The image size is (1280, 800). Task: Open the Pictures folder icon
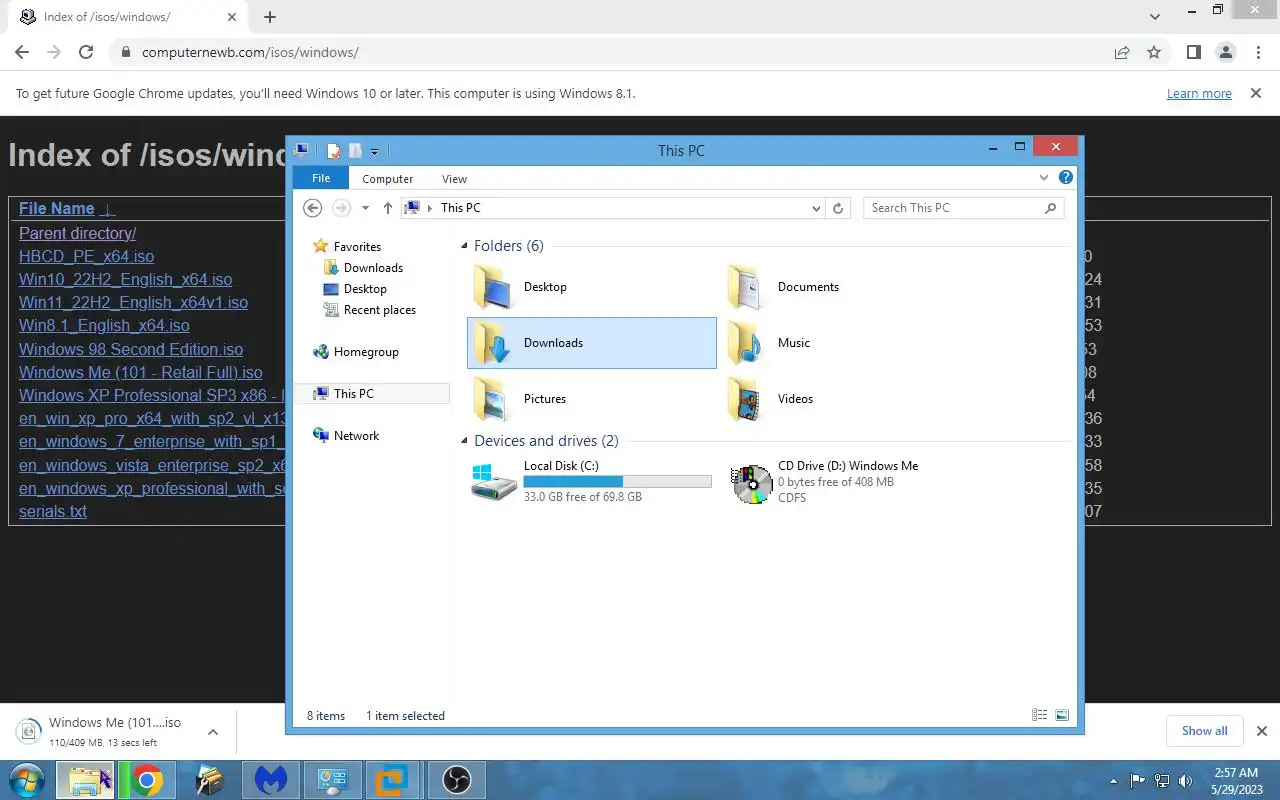493,399
